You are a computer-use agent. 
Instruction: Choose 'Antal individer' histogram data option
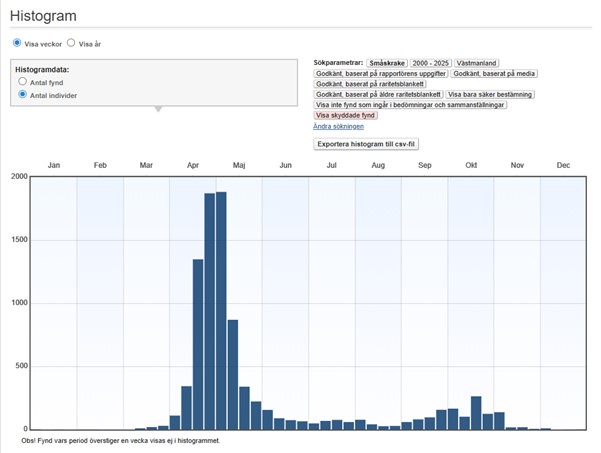23,95
